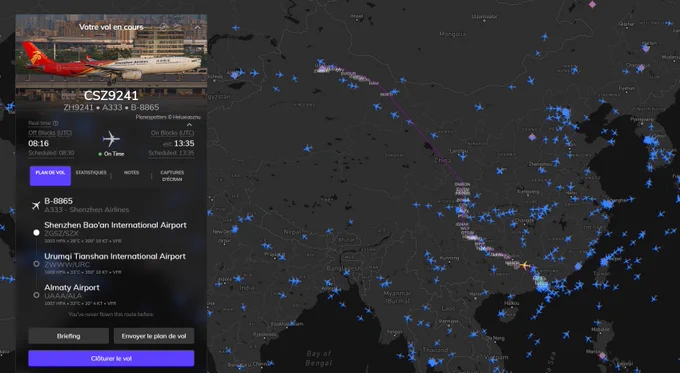Open the Briefing button

(x=69, y=336)
